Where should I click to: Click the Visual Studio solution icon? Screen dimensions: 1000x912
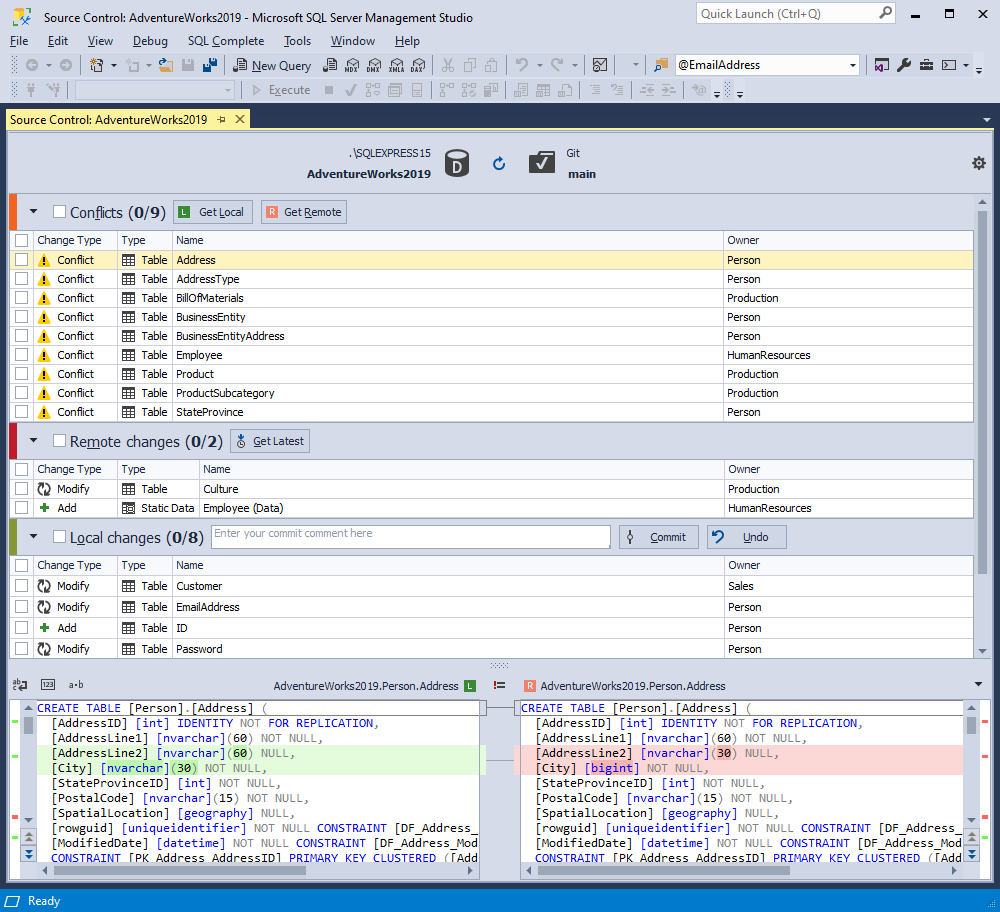click(x=881, y=65)
